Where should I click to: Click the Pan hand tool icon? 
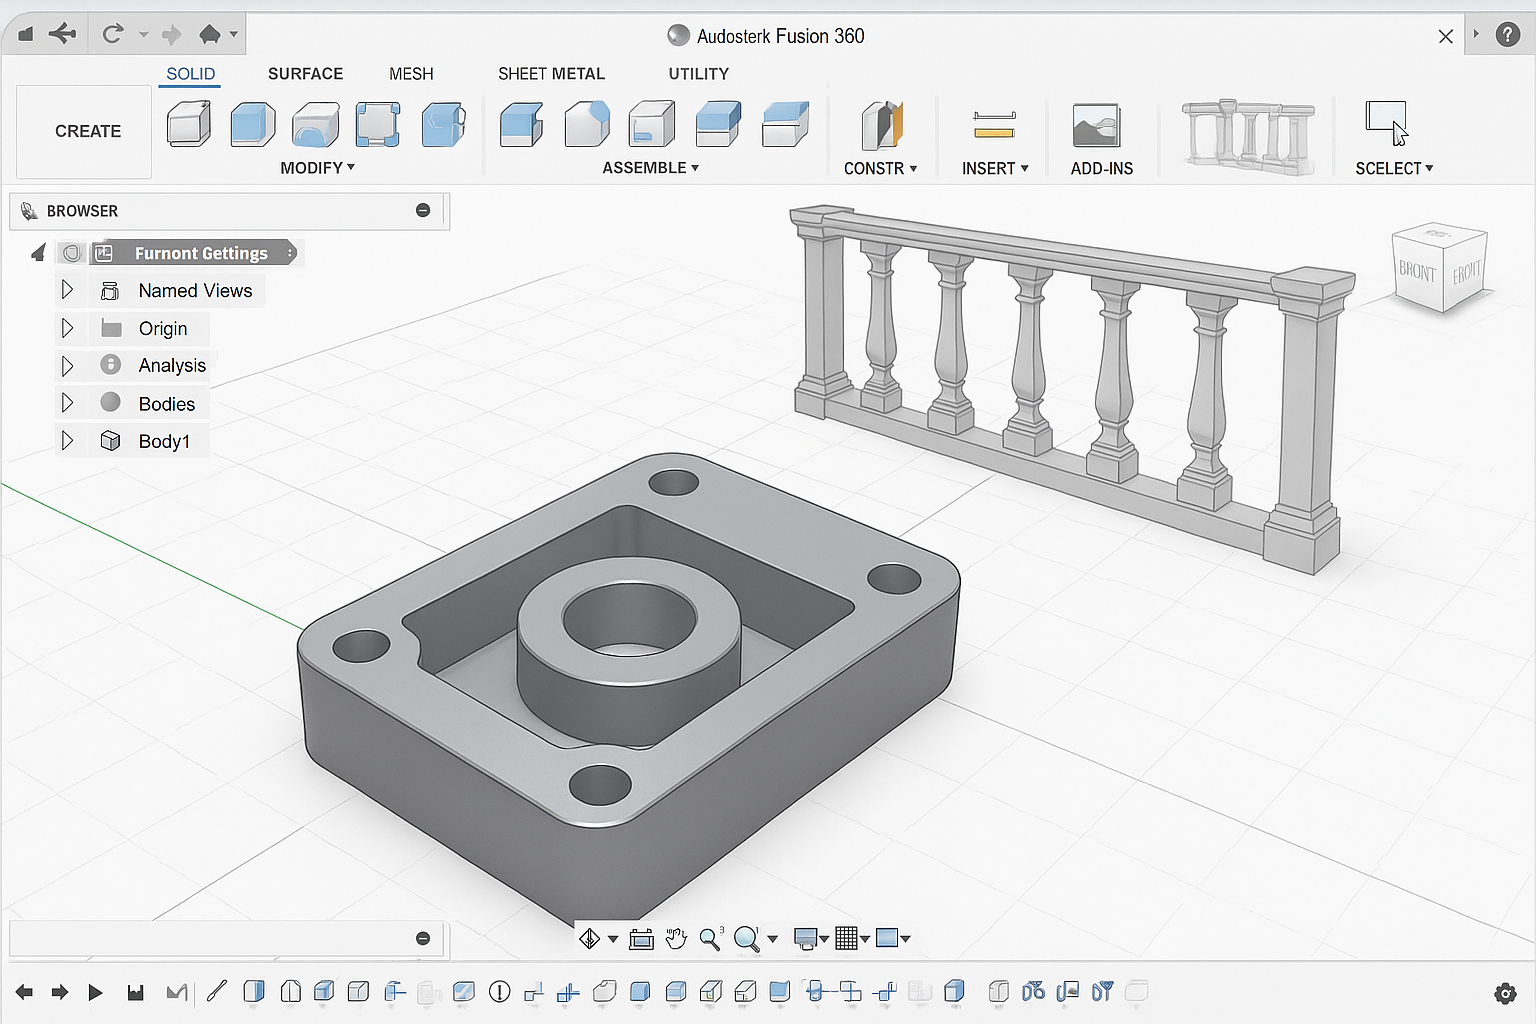pos(676,938)
